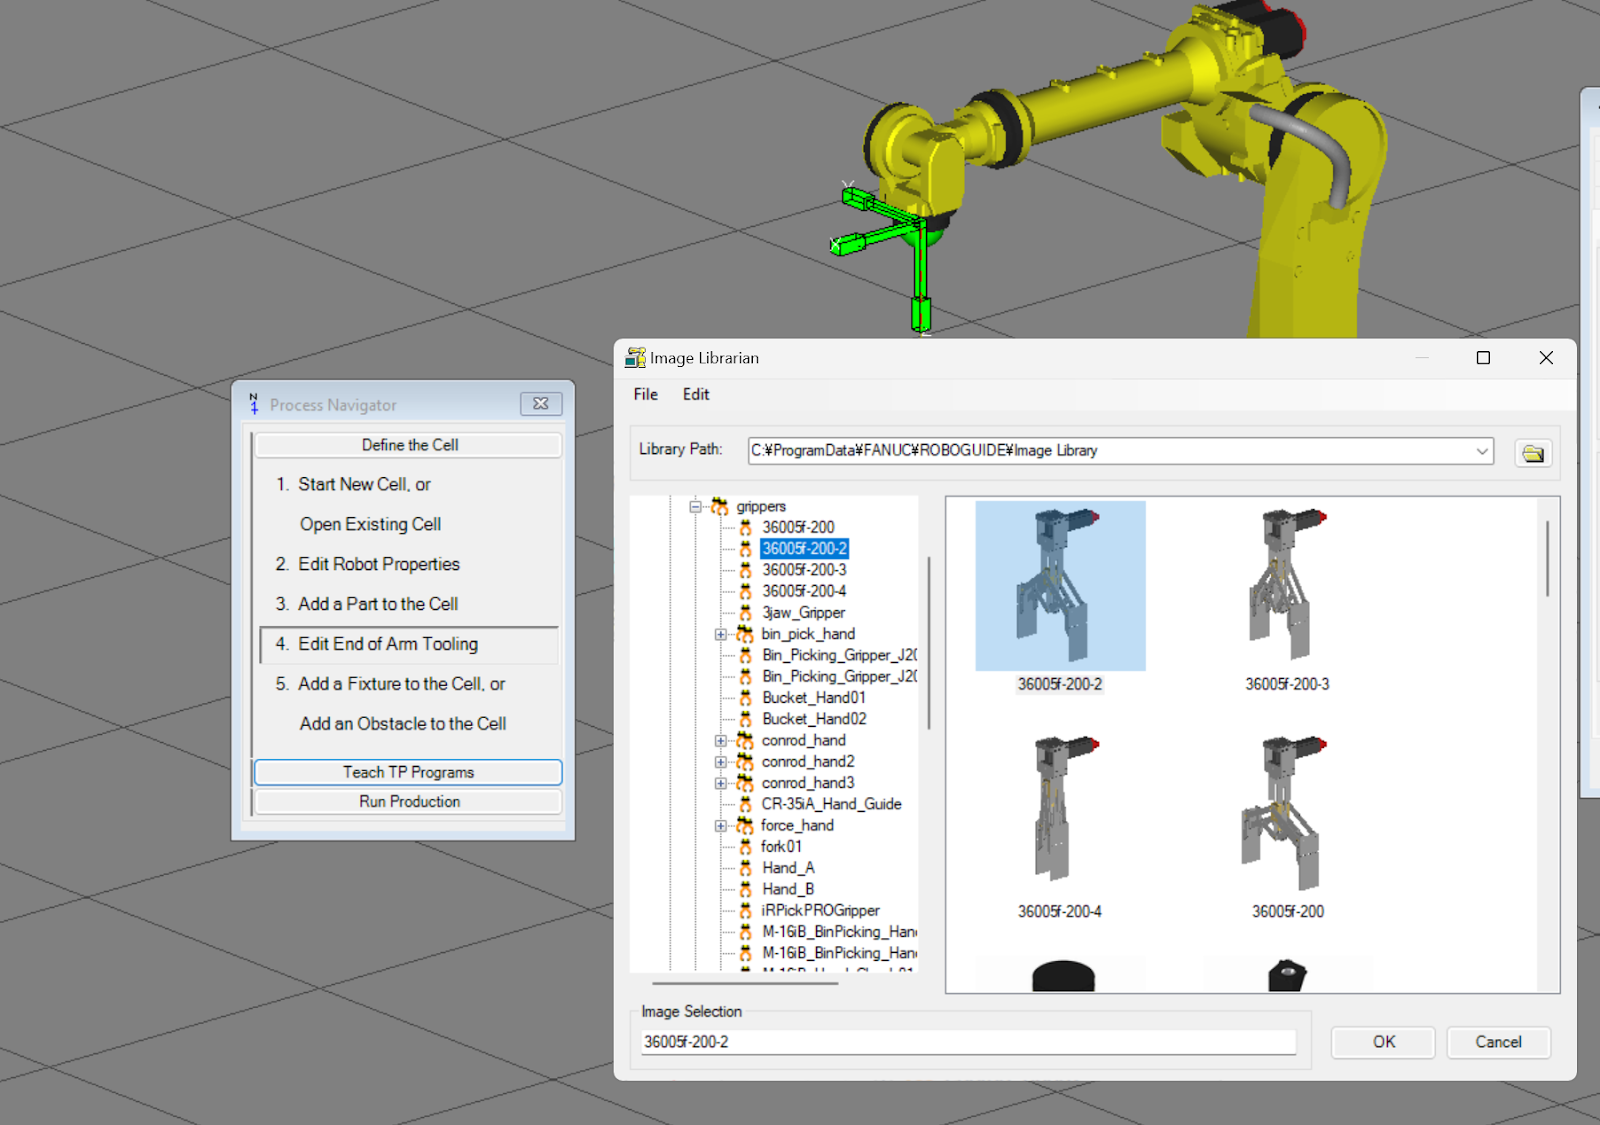Click the tree pane vertical scrollbar
This screenshot has width=1600, height=1125.
coord(929,643)
